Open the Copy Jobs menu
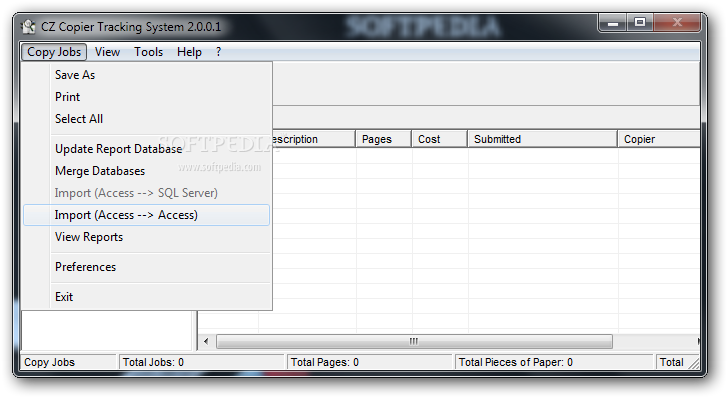Image resolution: width=728 pixels, height=398 pixels. pyautogui.click(x=54, y=52)
